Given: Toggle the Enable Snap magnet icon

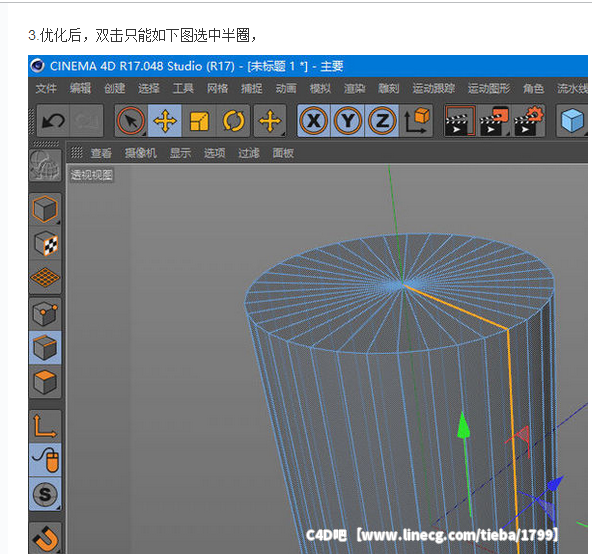Looking at the screenshot, I should tap(45, 538).
